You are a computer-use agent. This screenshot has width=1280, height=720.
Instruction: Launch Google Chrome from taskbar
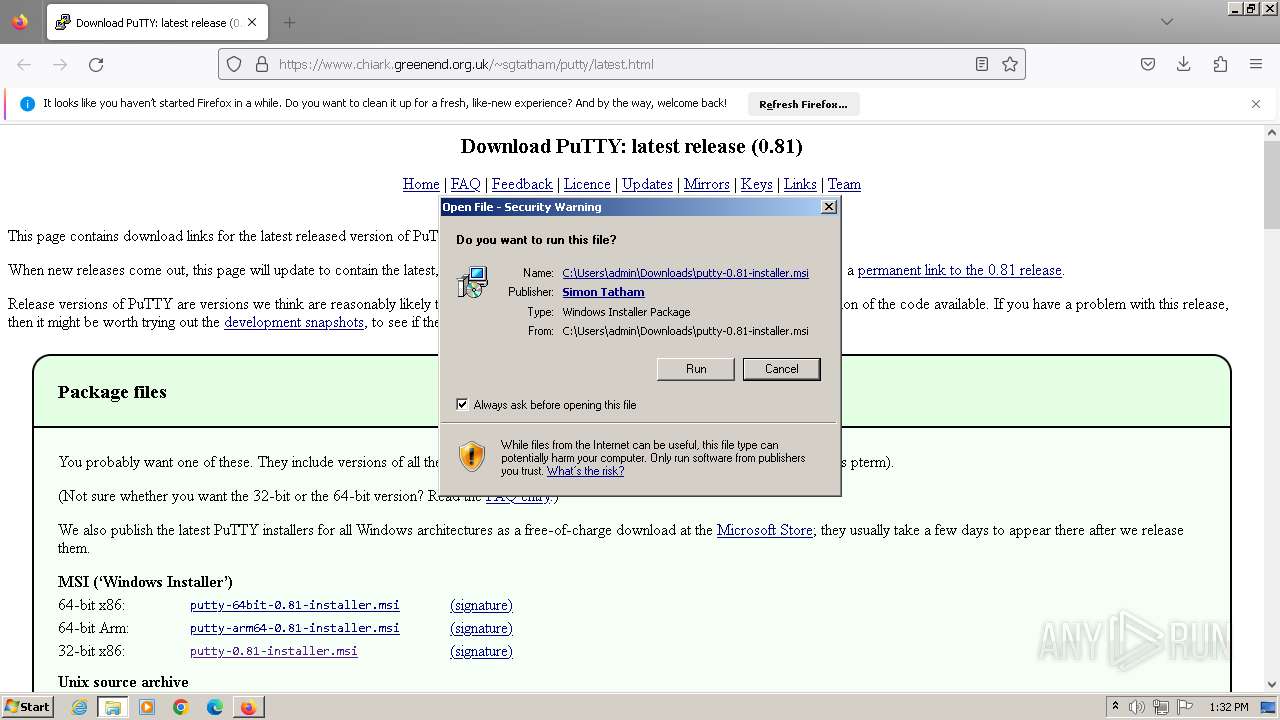point(181,707)
